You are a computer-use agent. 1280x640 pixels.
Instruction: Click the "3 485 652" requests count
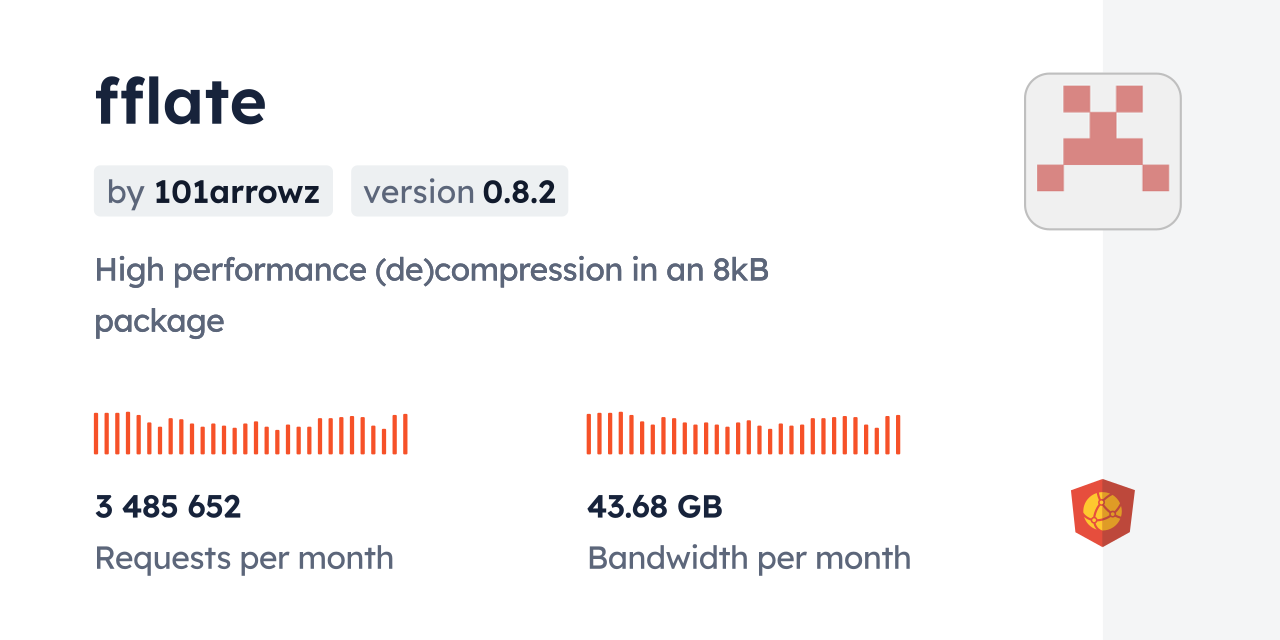168,507
